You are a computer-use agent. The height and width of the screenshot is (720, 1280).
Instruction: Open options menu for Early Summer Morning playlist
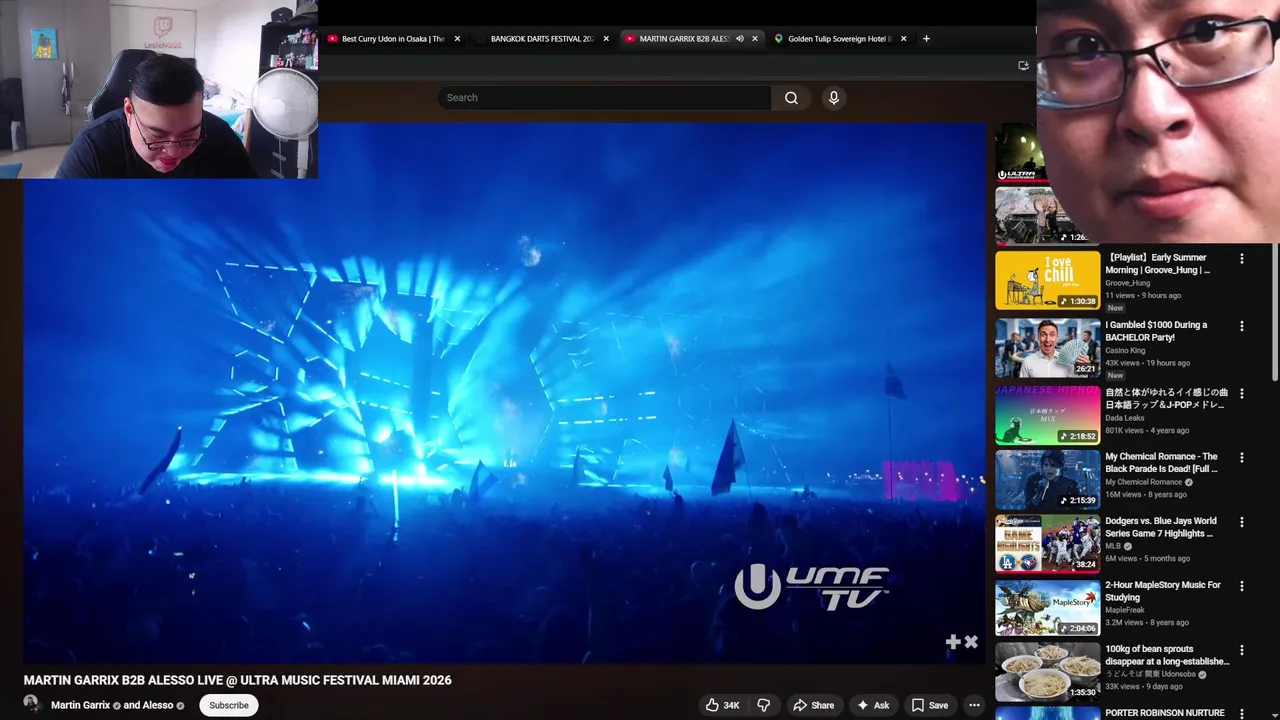[x=1242, y=259]
